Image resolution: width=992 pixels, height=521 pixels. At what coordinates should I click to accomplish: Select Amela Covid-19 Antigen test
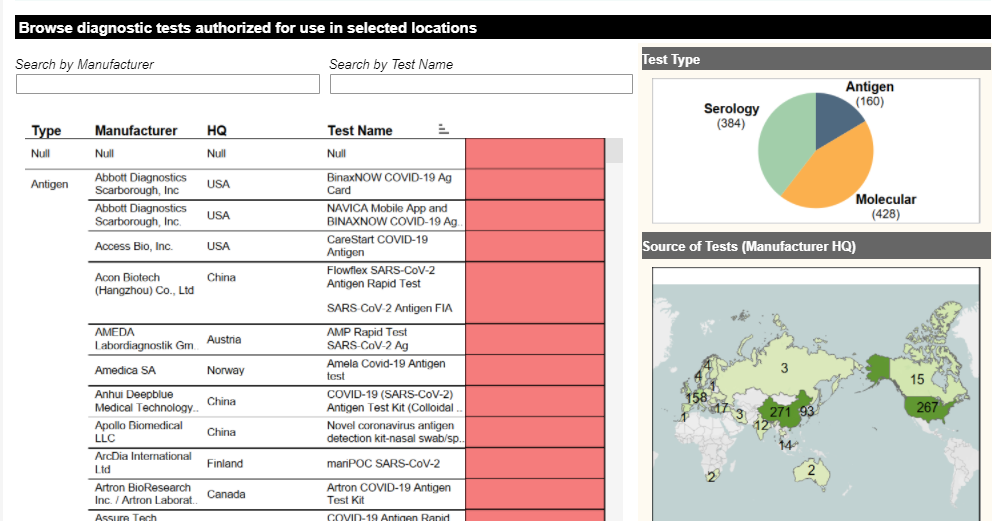tap(386, 370)
